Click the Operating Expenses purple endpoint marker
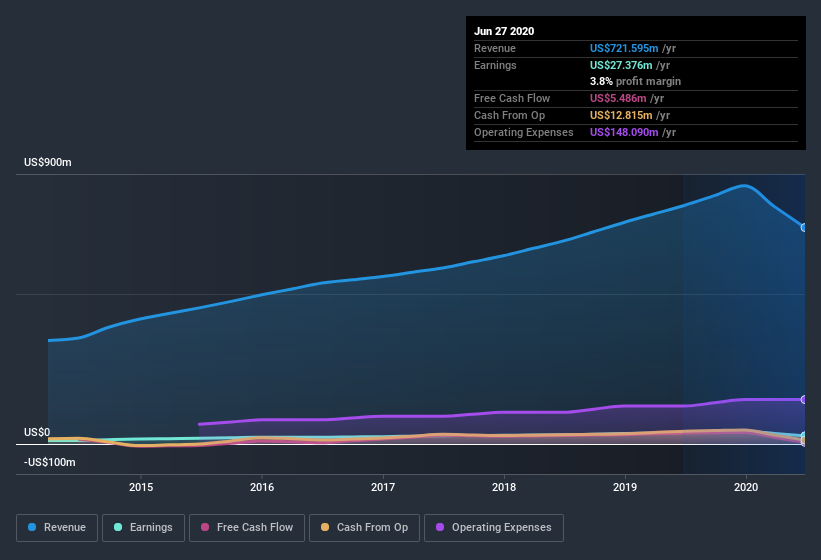Viewport: 821px width, 560px height. [804, 400]
